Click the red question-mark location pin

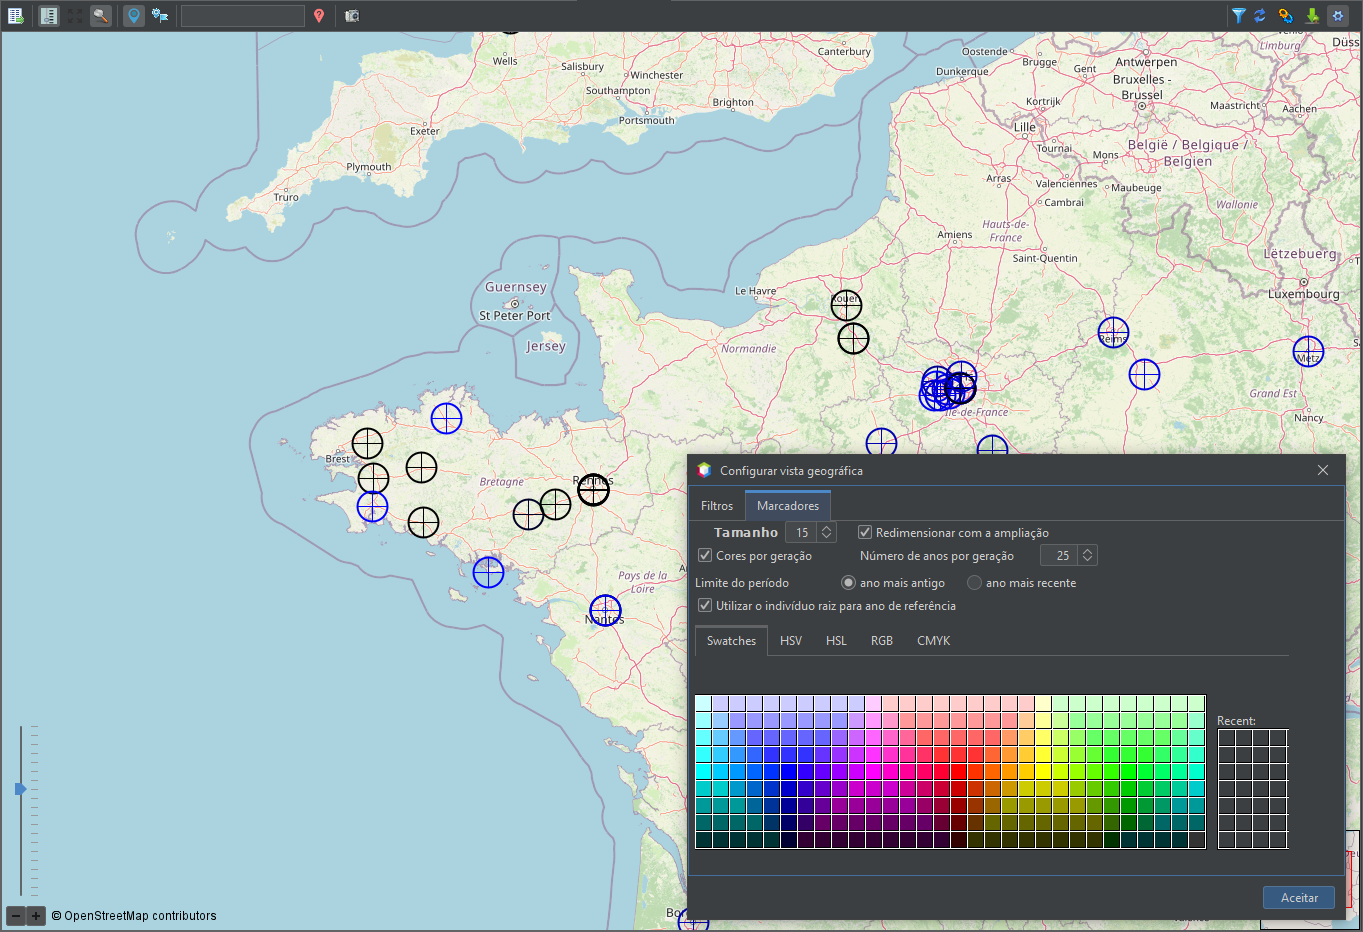tap(319, 16)
